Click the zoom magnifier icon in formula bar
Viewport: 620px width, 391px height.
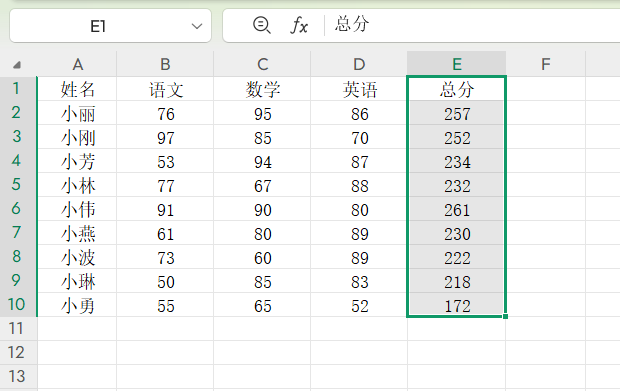[261, 25]
